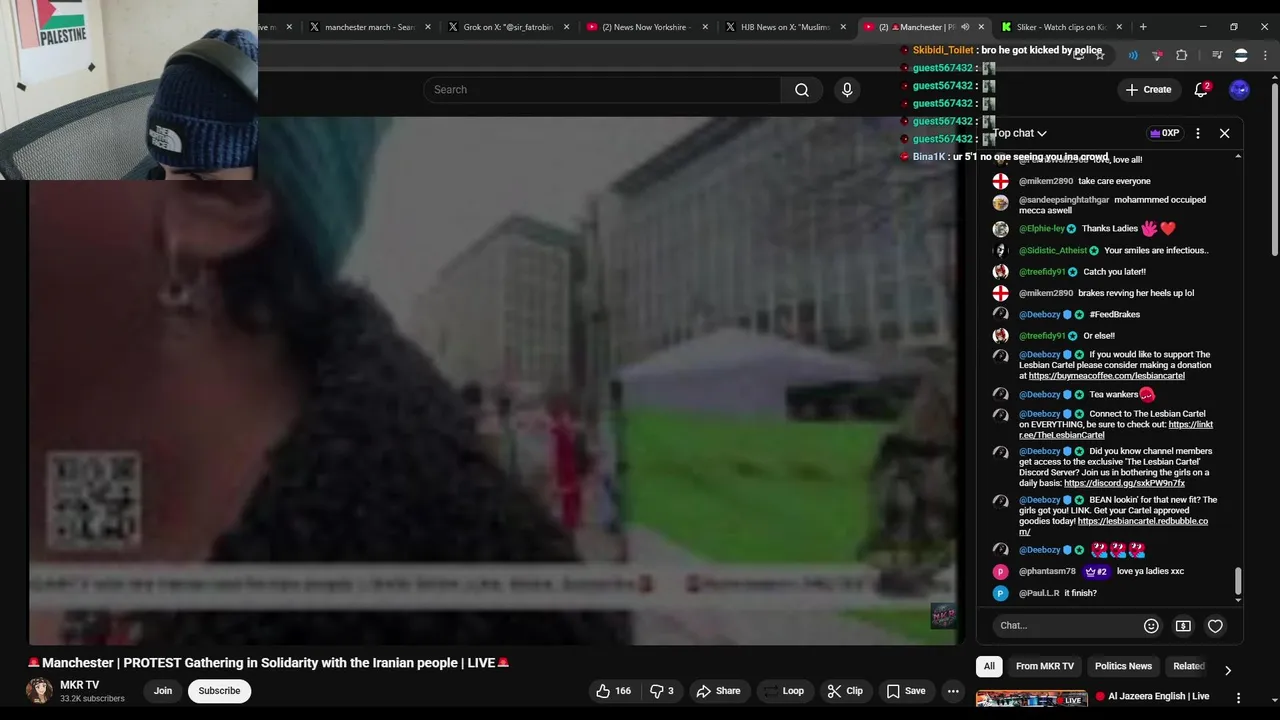Open options menu for Al Jazeera video
This screenshot has height=720, width=1280.
(1238, 698)
